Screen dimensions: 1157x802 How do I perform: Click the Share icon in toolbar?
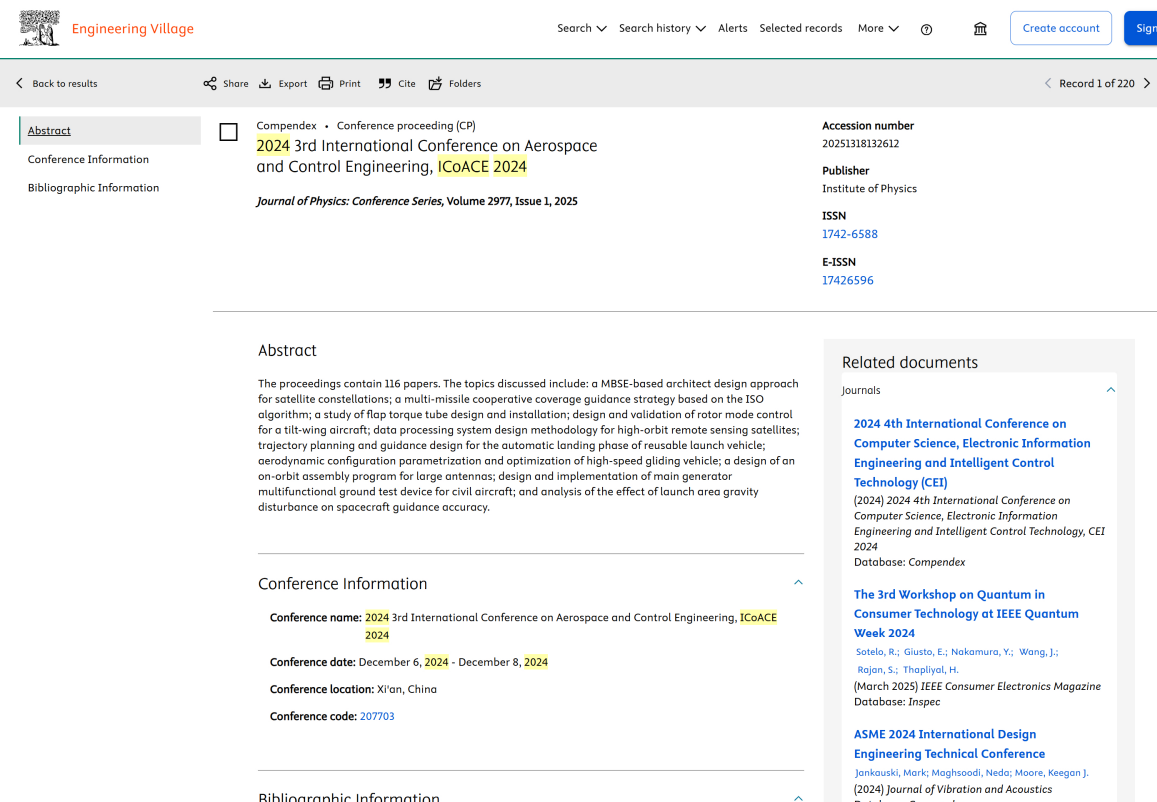pos(210,83)
